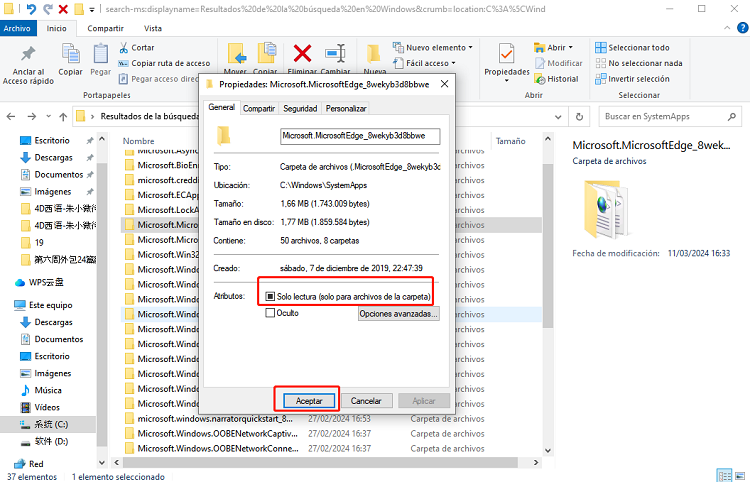Viewport: 750px width, 482px height.
Task: Click the red Eliminar X icon
Action: 302,54
